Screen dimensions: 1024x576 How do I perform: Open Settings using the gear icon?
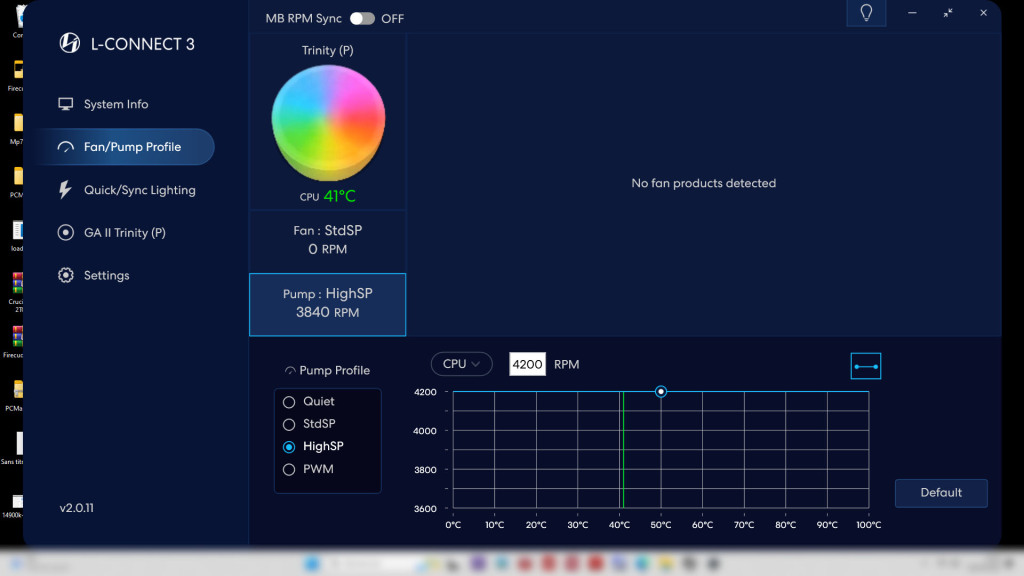65,275
